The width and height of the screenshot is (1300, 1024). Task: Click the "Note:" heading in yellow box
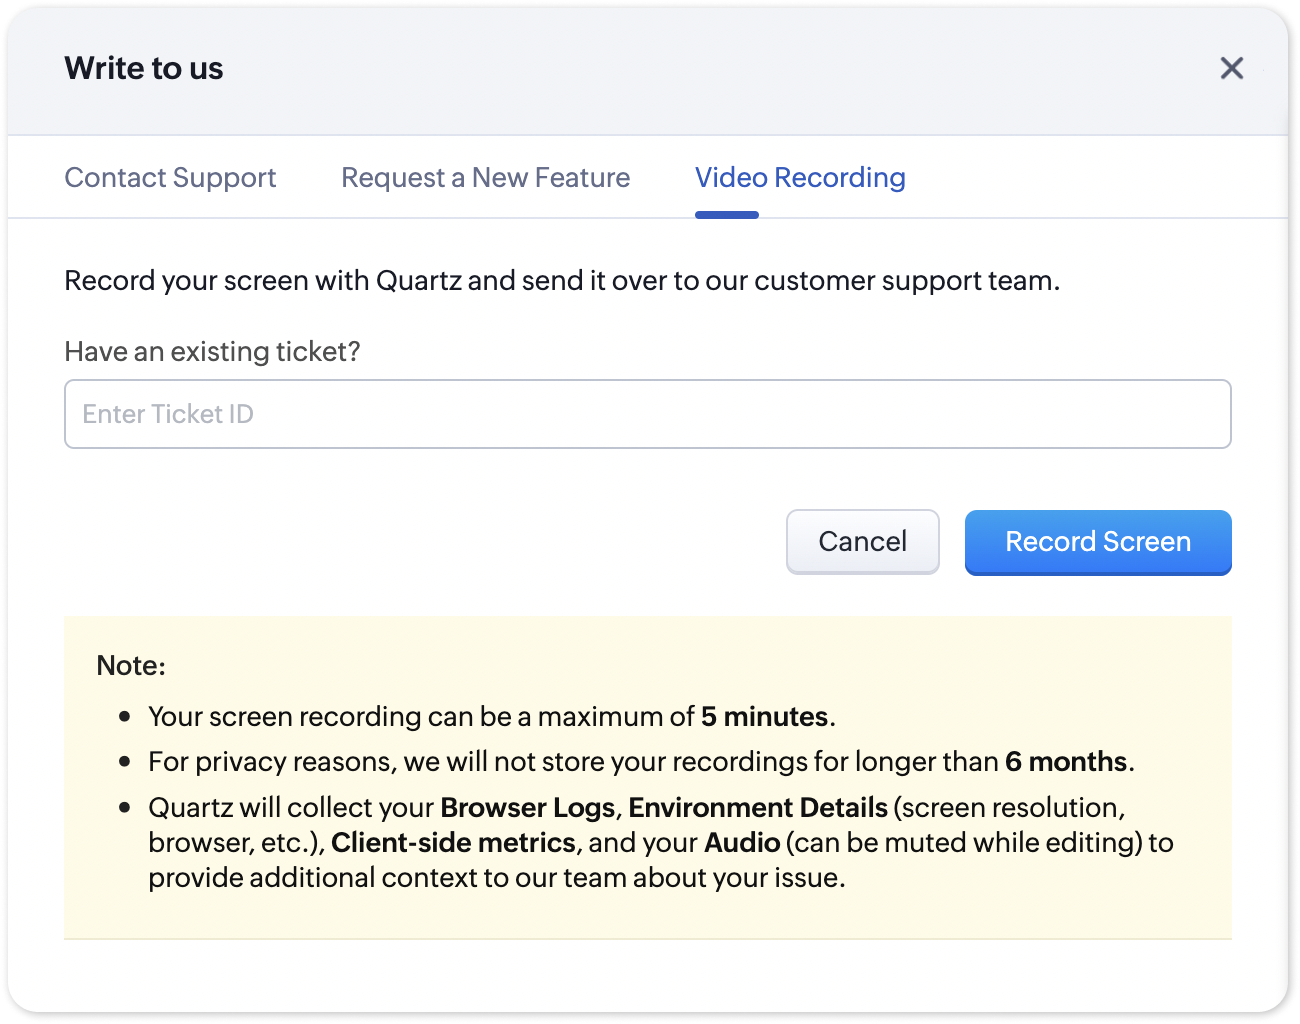(131, 666)
